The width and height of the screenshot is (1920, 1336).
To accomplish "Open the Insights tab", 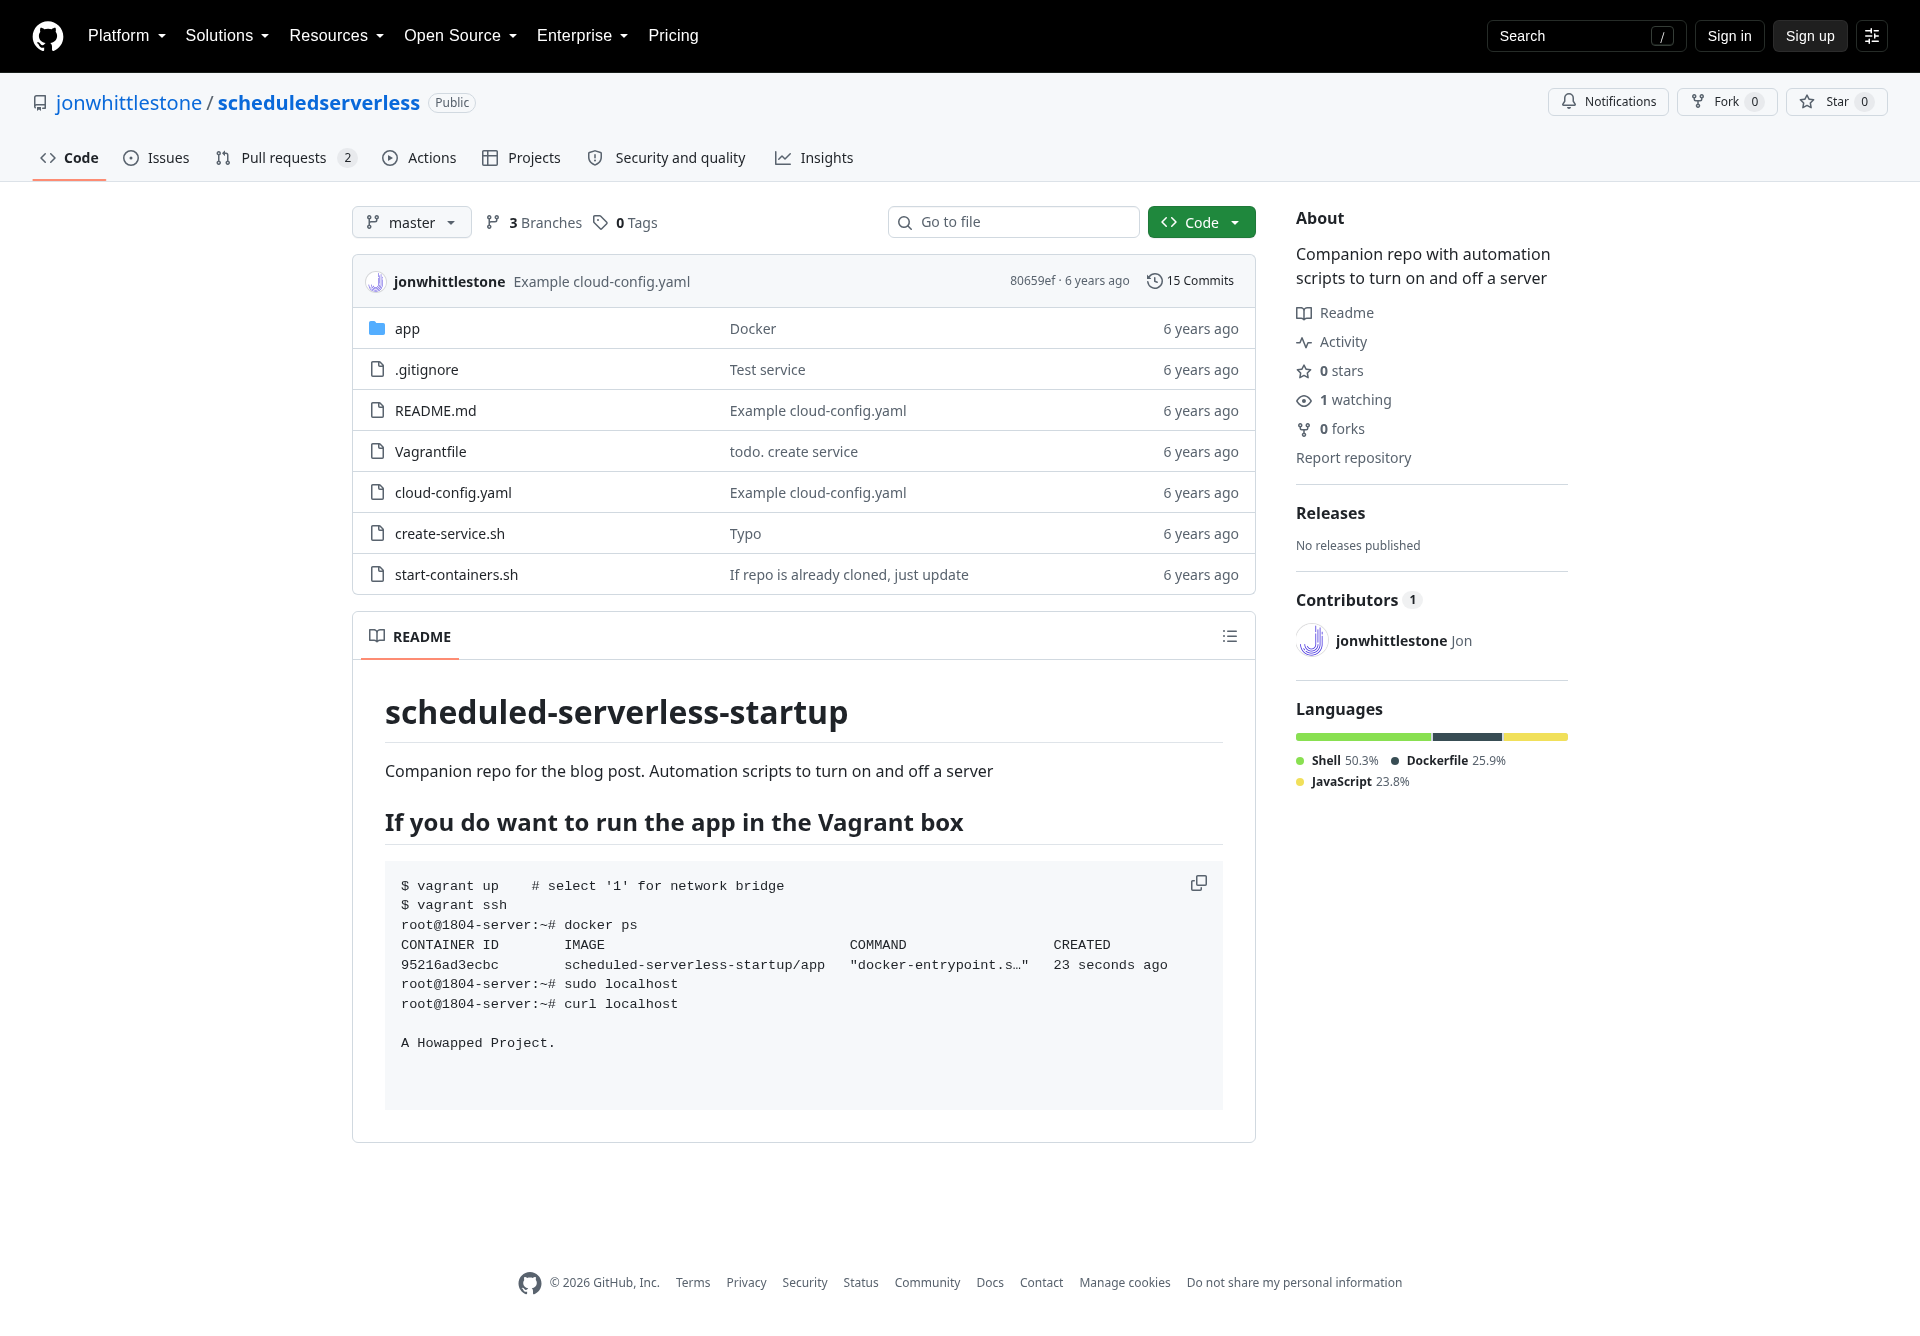I will point(814,158).
